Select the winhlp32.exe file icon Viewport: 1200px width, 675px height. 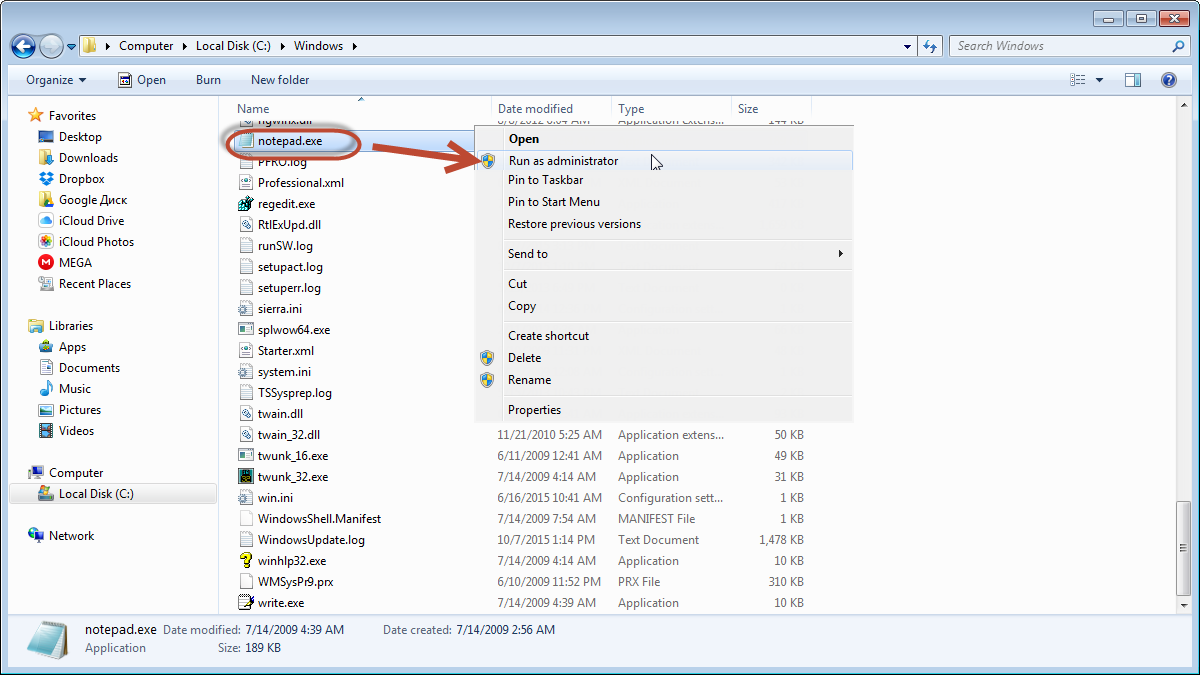(247, 561)
